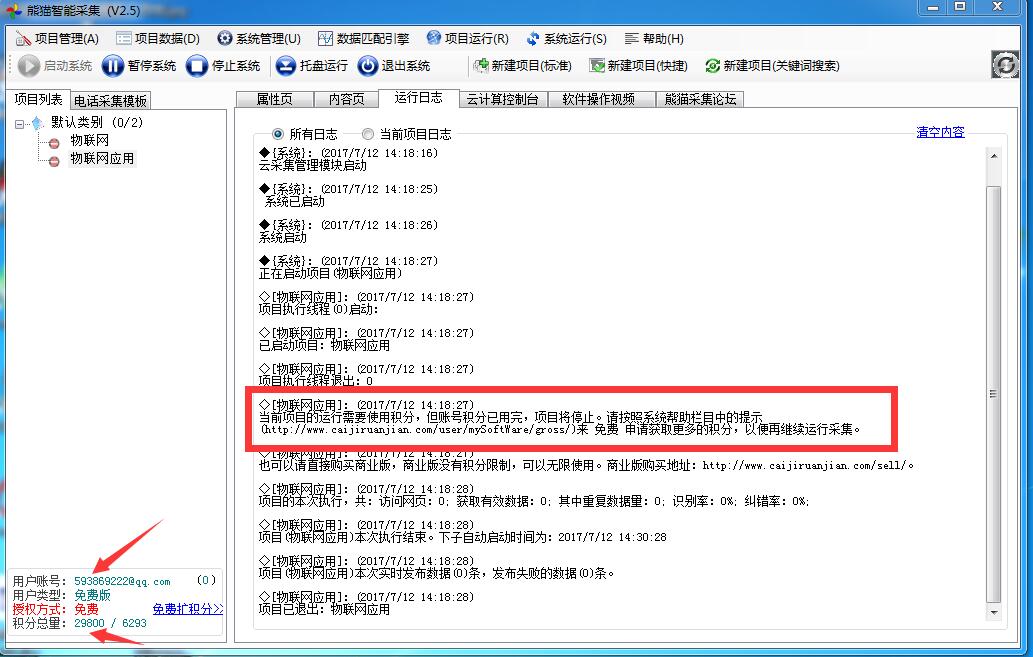This screenshot has width=1033, height=657.
Task: Switch to the 电话采集模板 tab
Action: tap(110, 100)
